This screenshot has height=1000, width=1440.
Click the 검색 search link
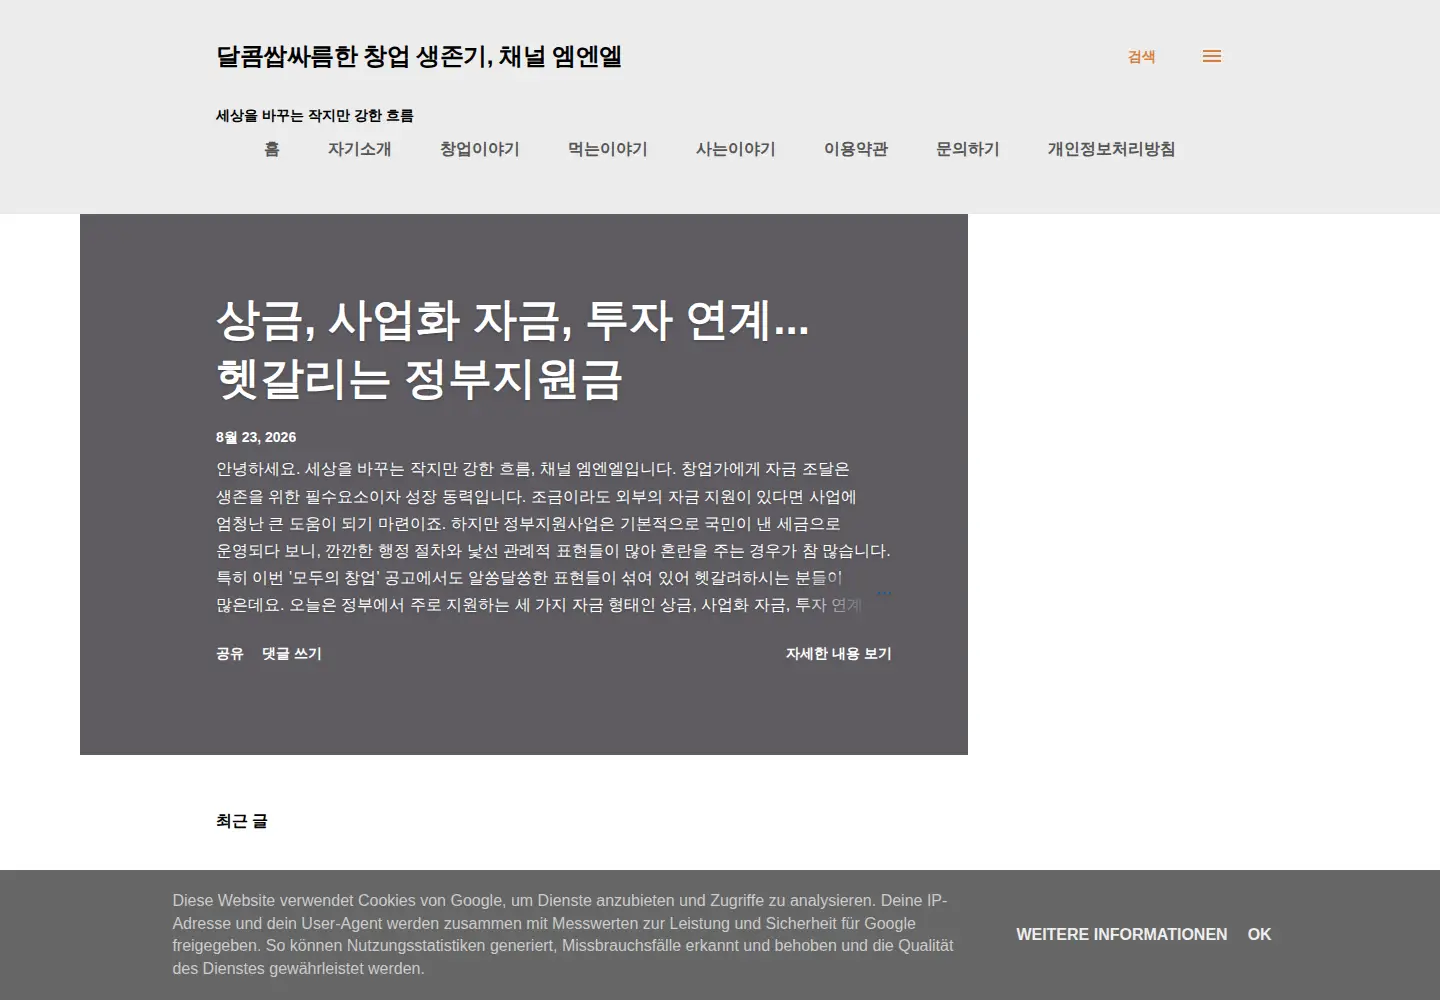point(1141,57)
